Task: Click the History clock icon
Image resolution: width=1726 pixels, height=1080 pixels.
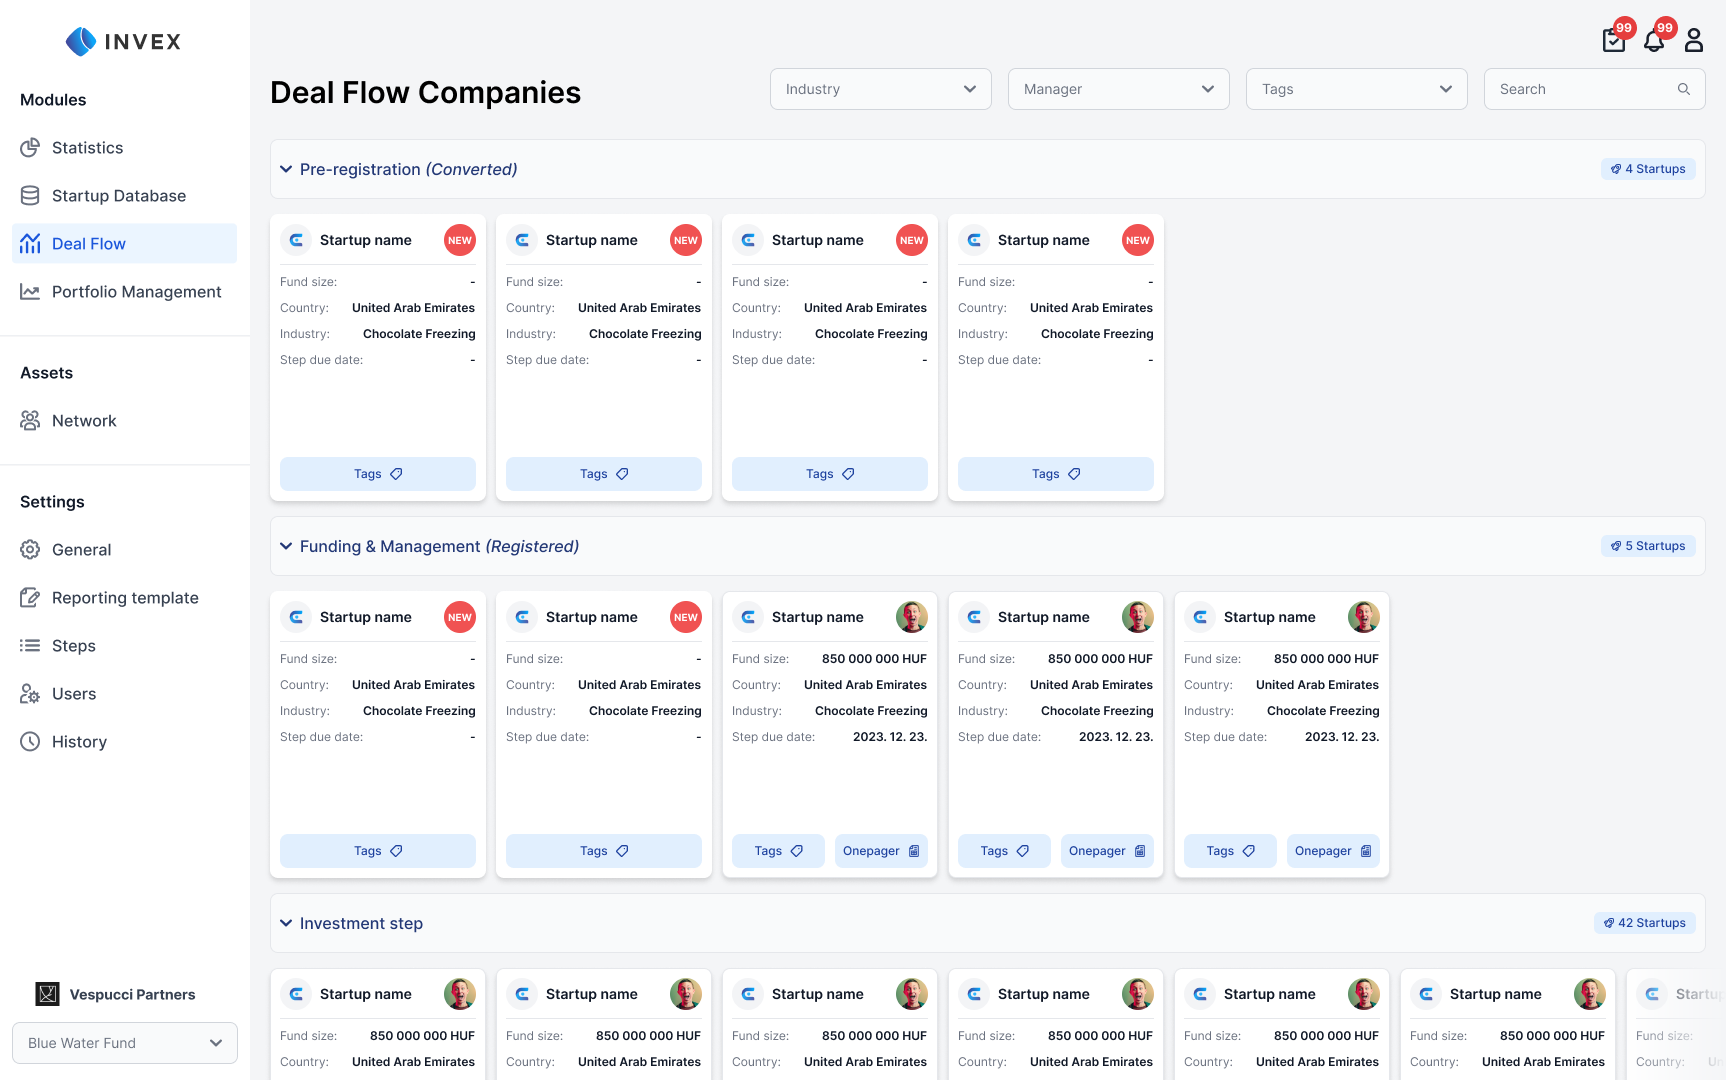Action: (x=30, y=742)
